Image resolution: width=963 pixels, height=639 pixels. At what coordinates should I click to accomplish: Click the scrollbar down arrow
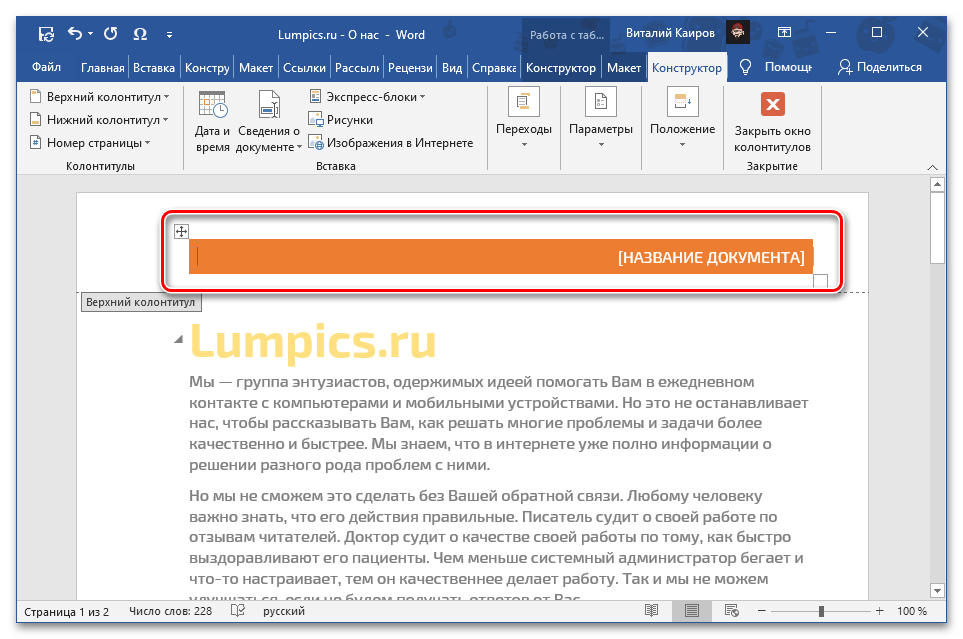pos(937,591)
